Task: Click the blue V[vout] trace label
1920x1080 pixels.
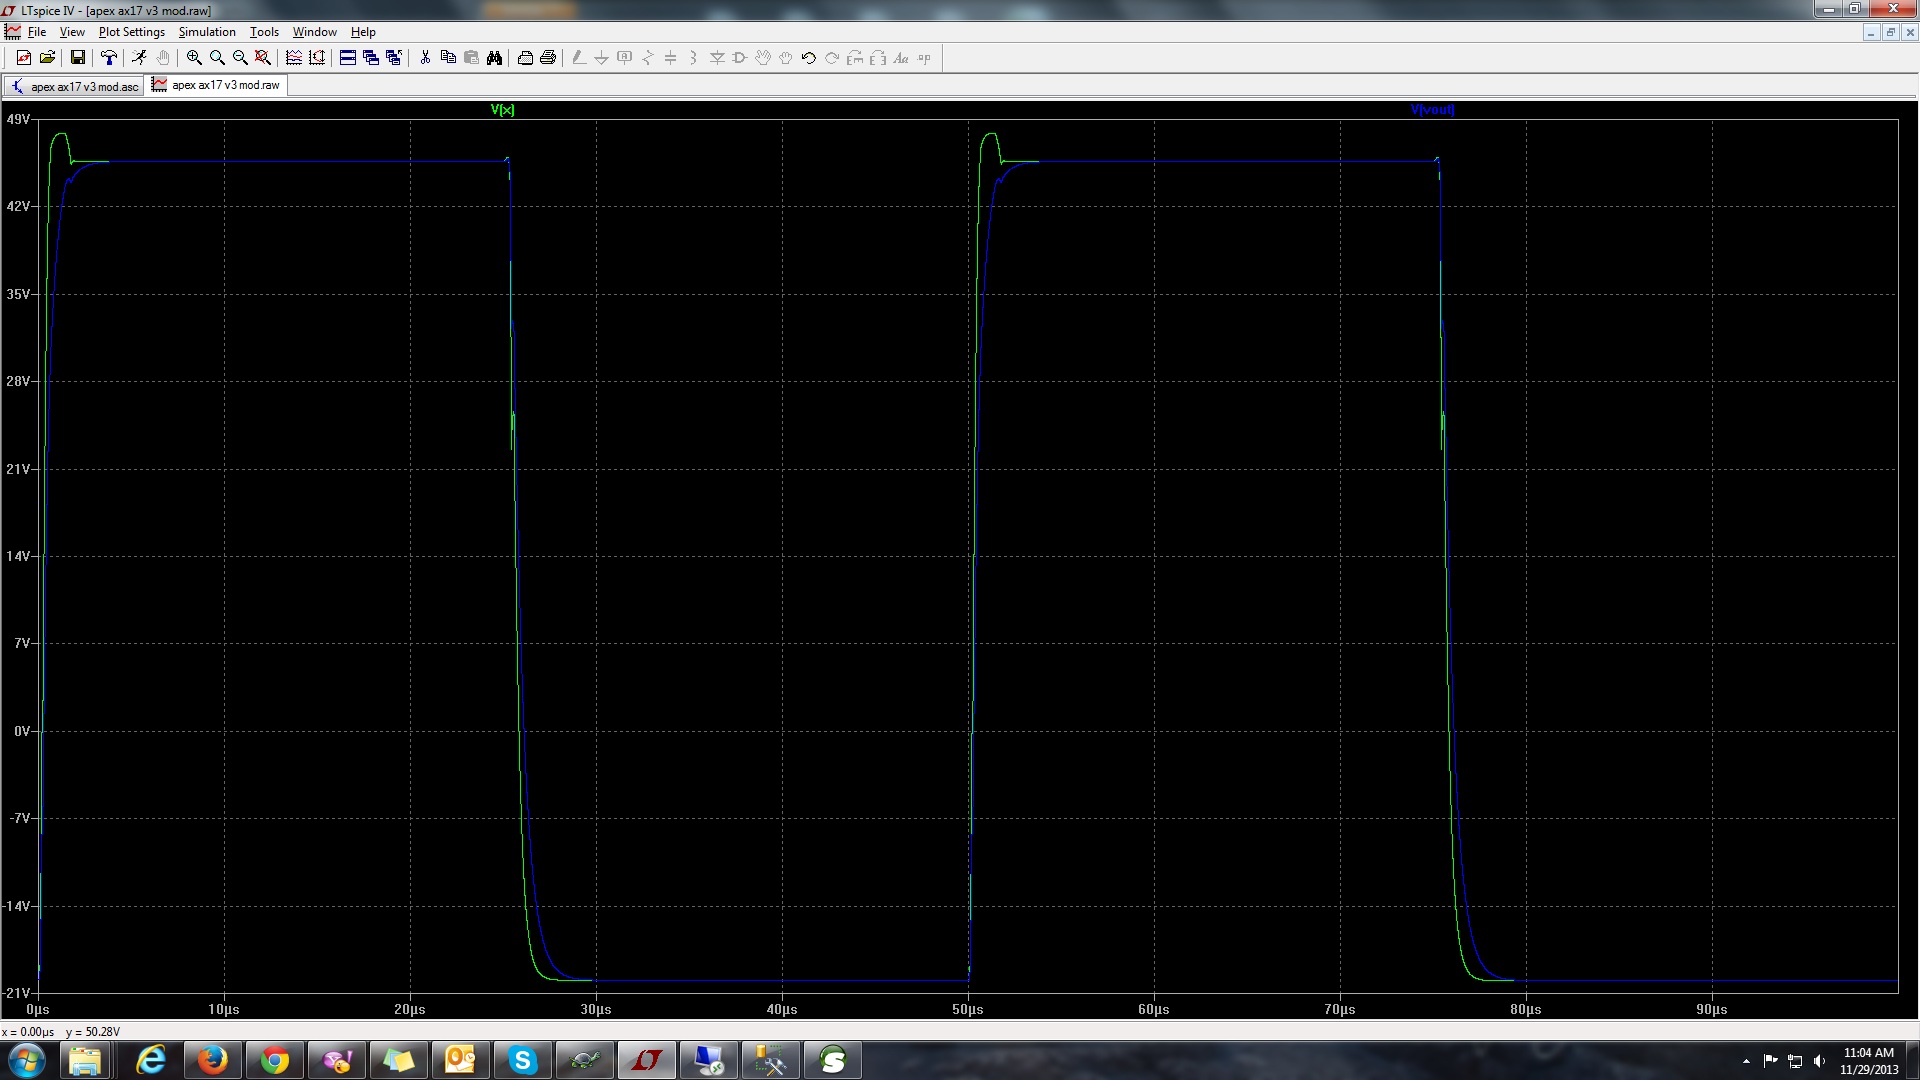Action: (x=1432, y=110)
